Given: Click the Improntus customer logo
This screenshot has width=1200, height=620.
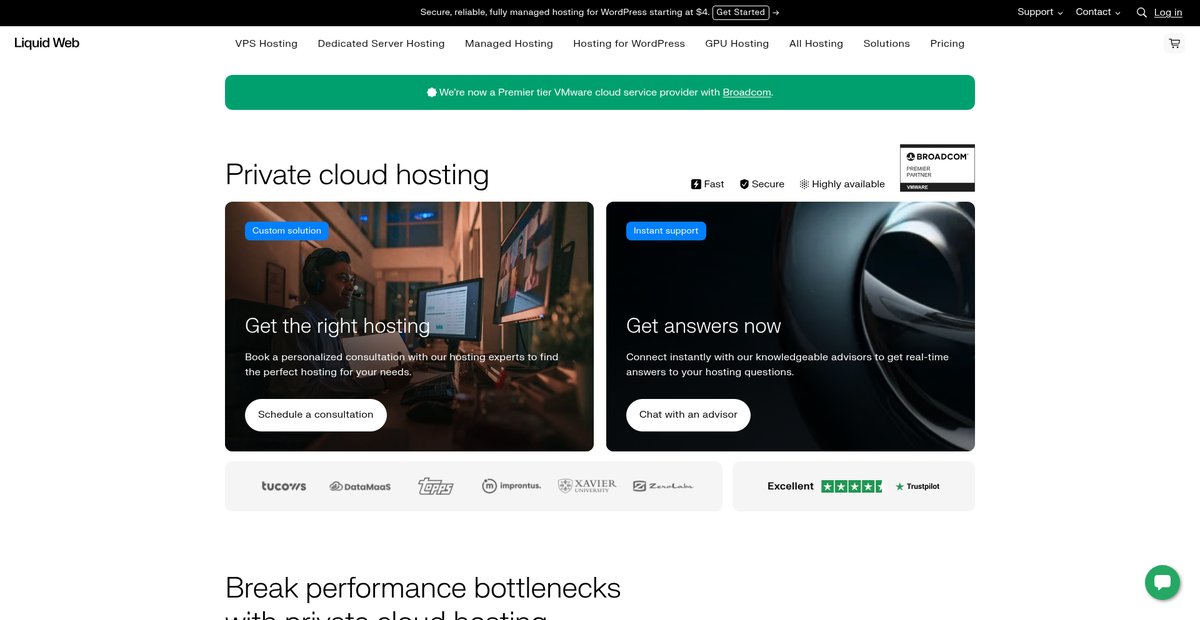Looking at the screenshot, I should click(x=511, y=486).
